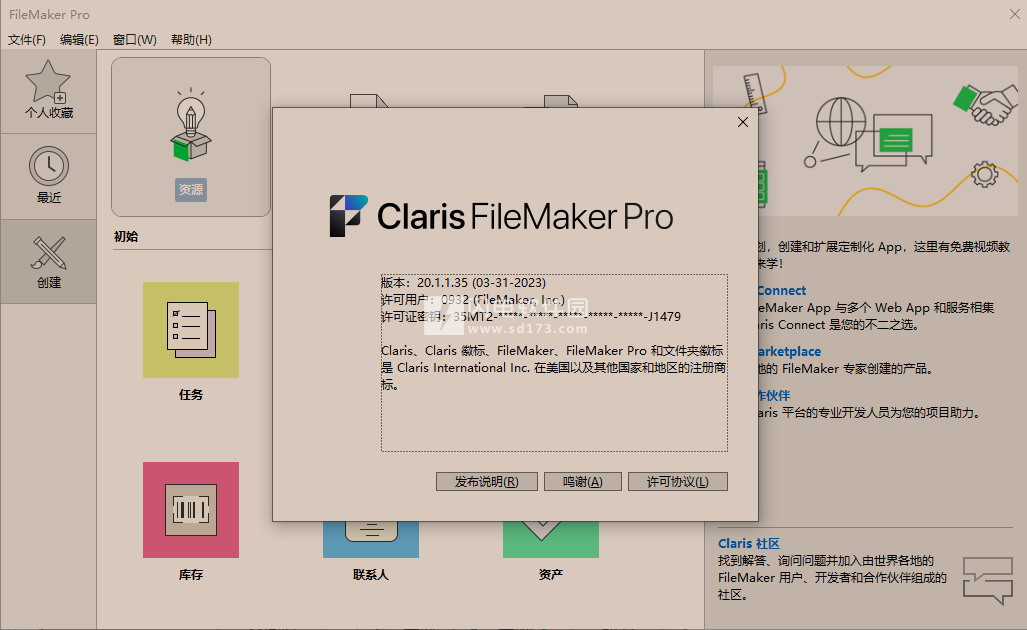Choose the 资产 assets template

click(x=551, y=540)
